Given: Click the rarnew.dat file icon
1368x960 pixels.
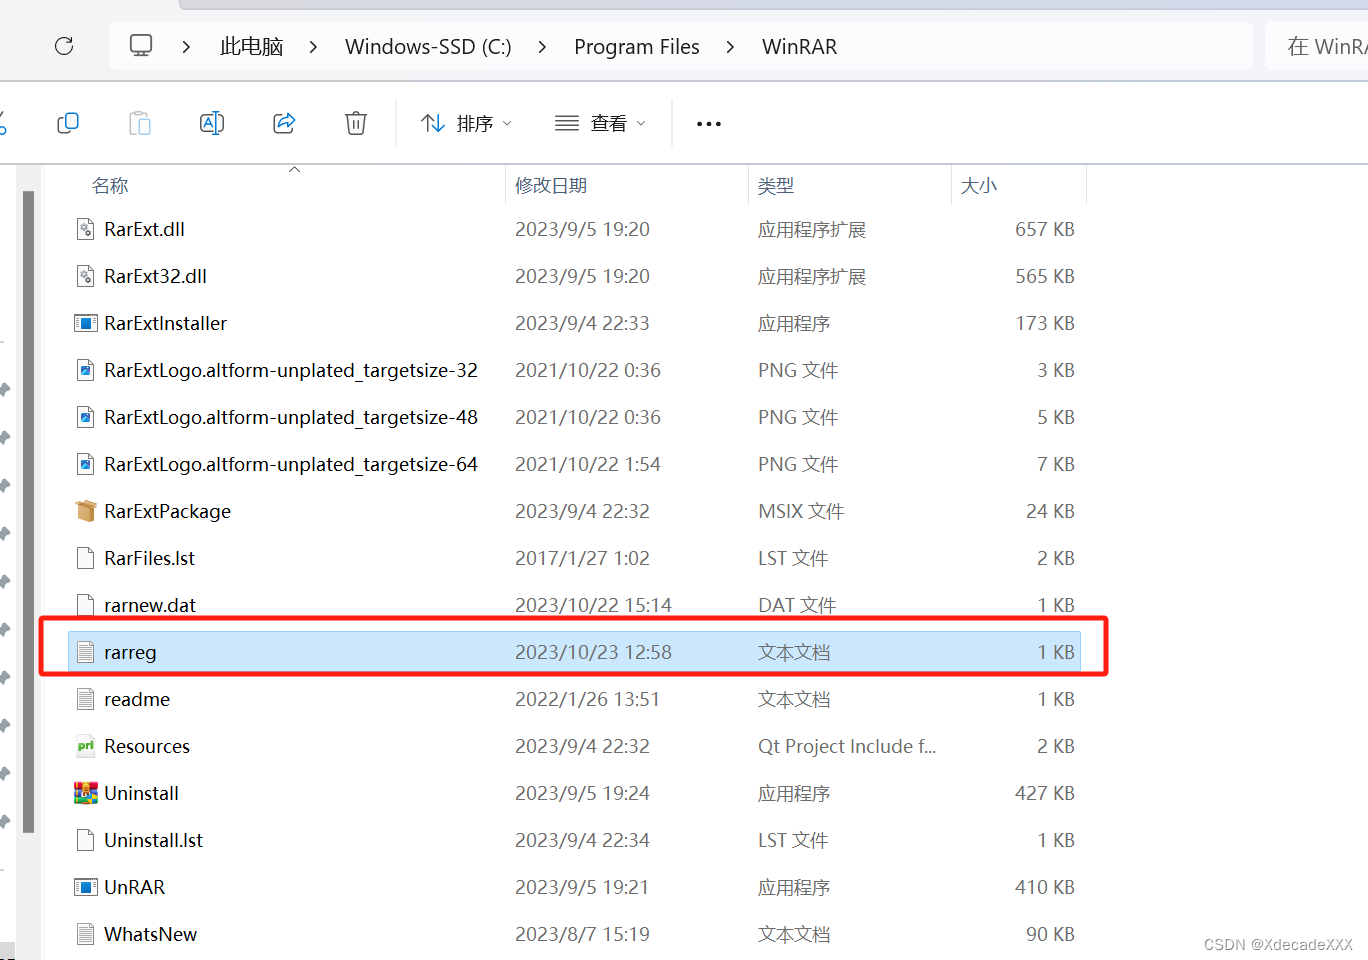Looking at the screenshot, I should (x=86, y=605).
